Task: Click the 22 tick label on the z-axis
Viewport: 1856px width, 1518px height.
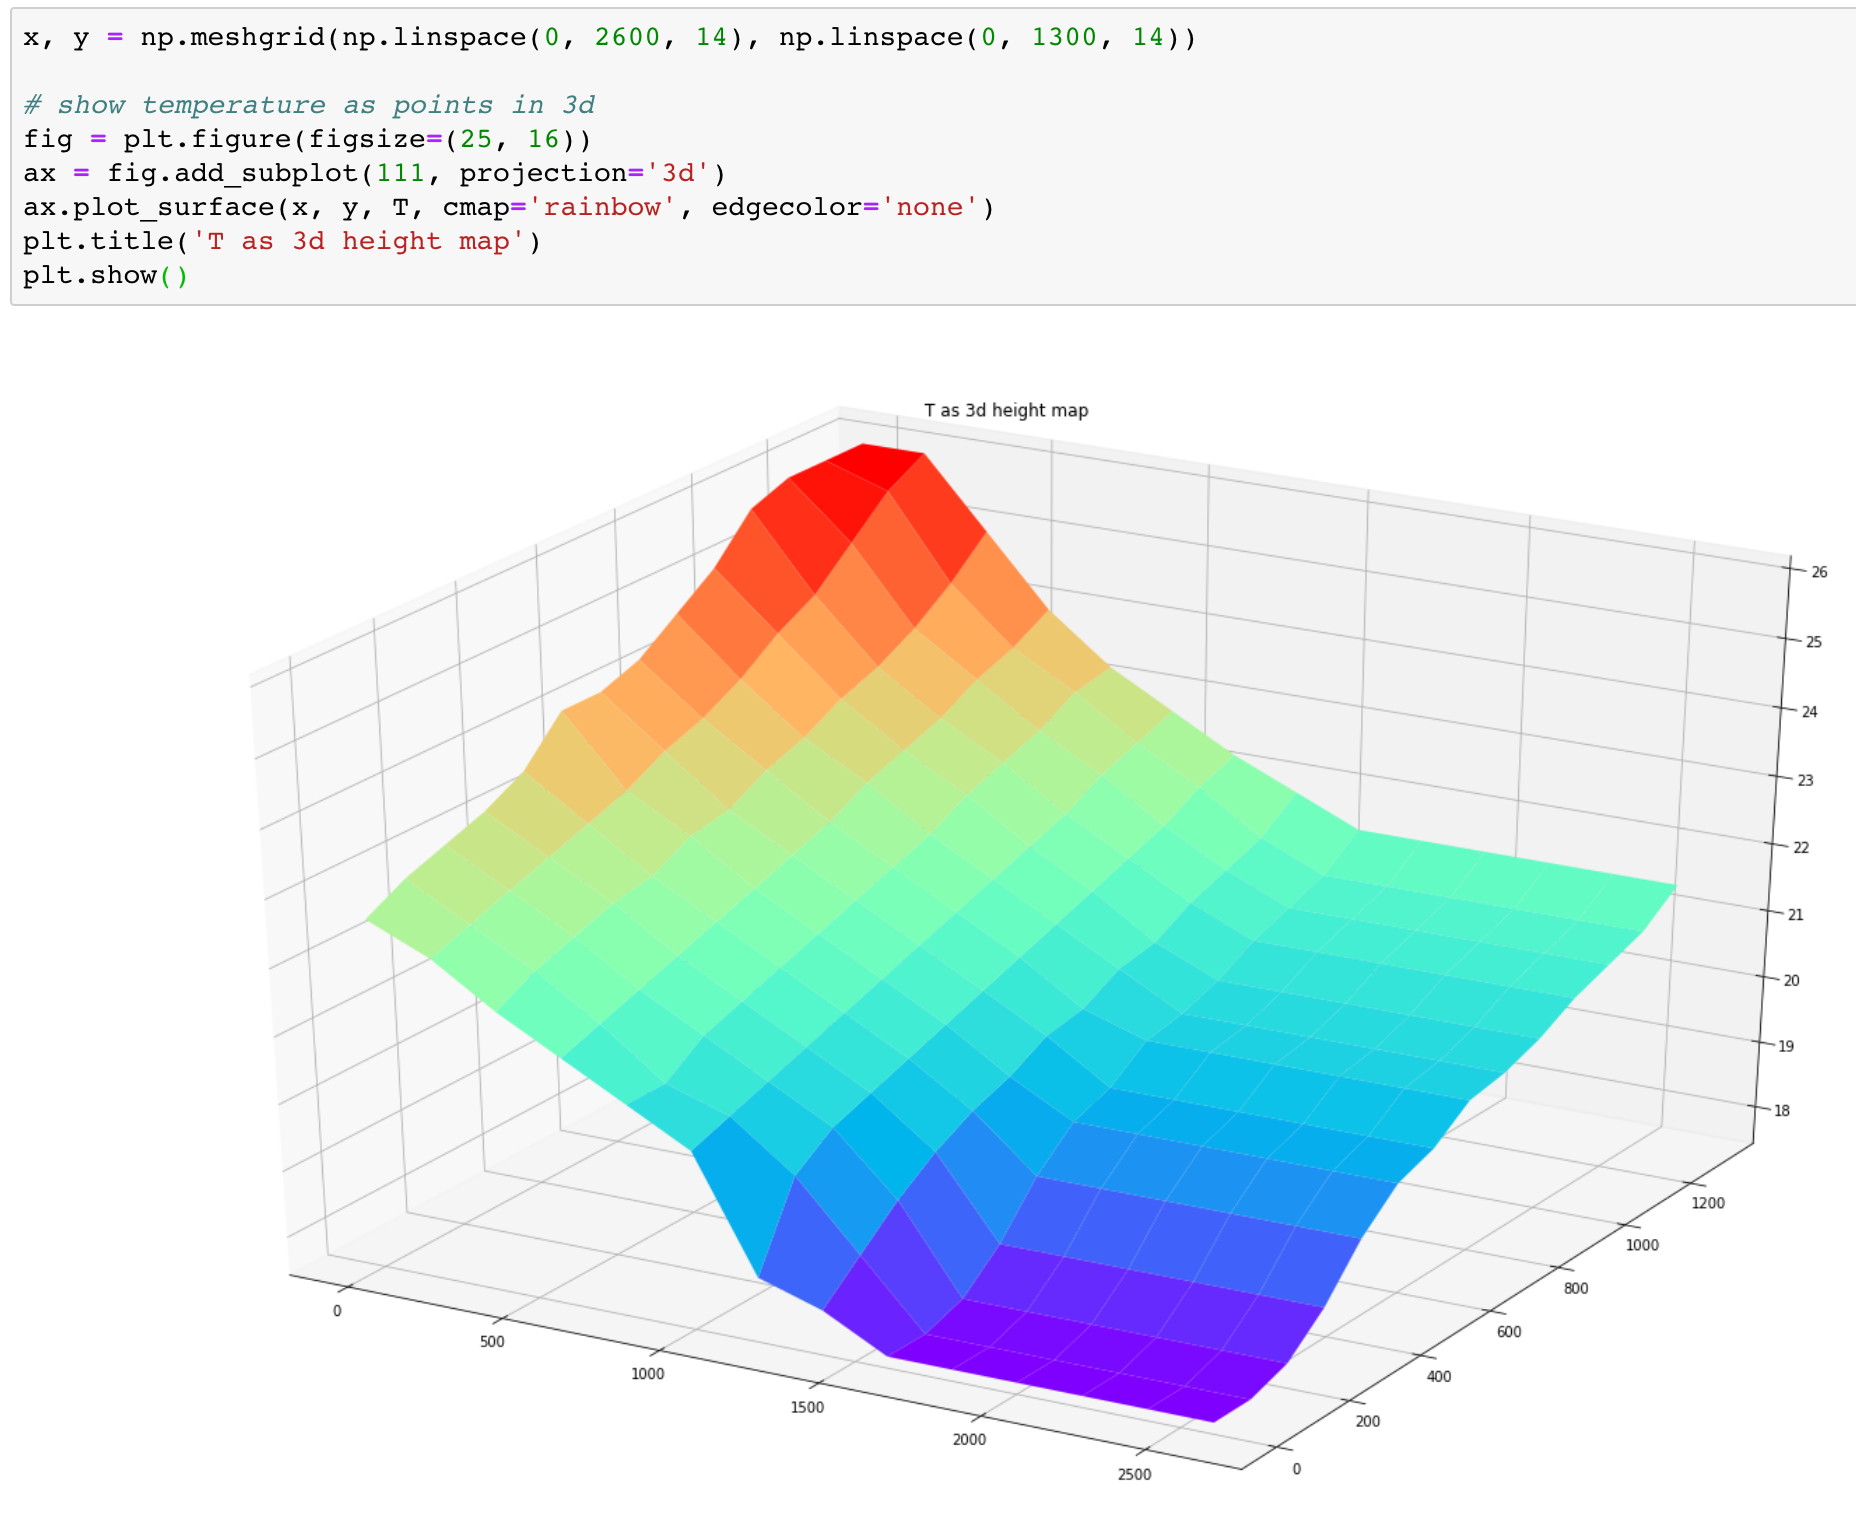Action: pyautogui.click(x=1801, y=848)
